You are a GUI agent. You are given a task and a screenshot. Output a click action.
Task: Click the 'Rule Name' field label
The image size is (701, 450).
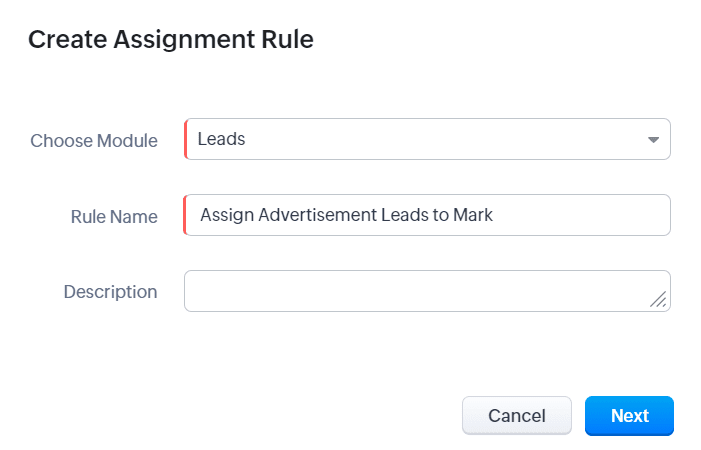pos(114,217)
